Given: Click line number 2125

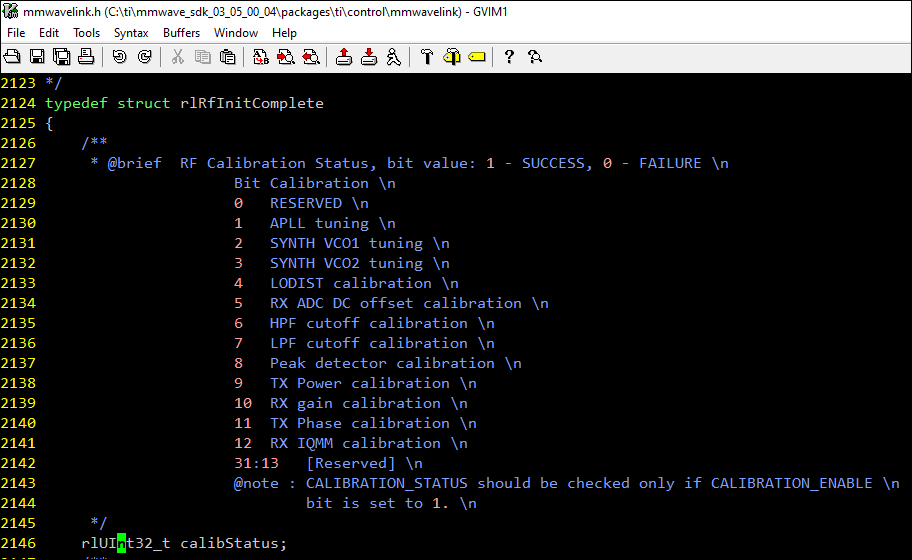Looking at the screenshot, I should coord(18,123).
